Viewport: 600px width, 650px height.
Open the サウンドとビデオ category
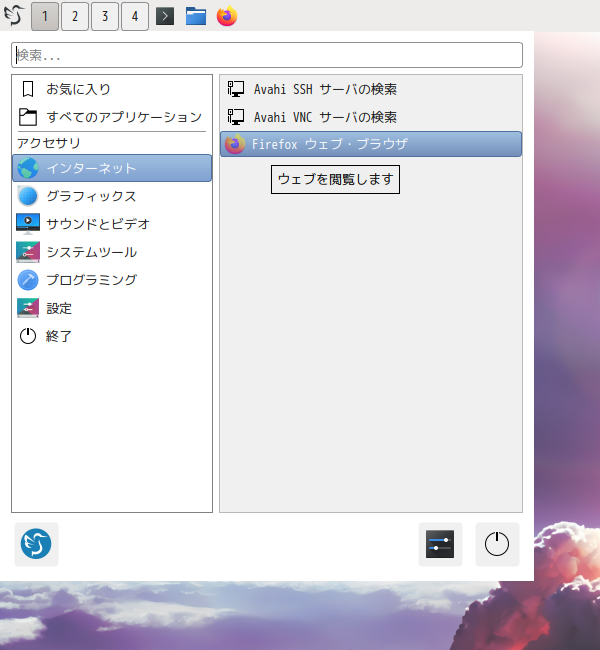tap(112, 224)
